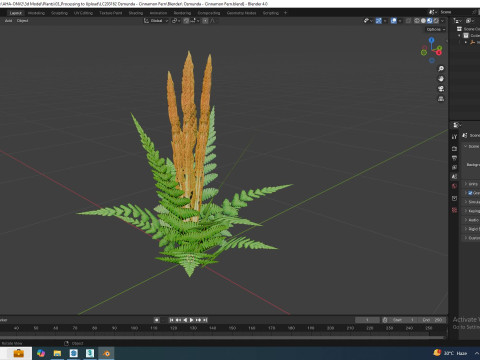
Task: Open the Copilot taskbar icon
Action: pos(41,353)
